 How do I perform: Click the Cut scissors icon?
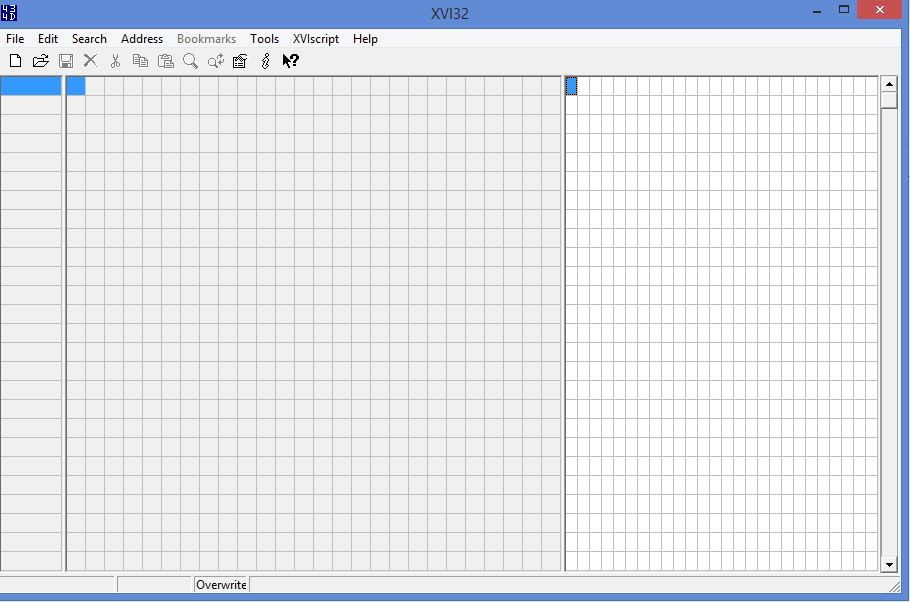pos(115,61)
